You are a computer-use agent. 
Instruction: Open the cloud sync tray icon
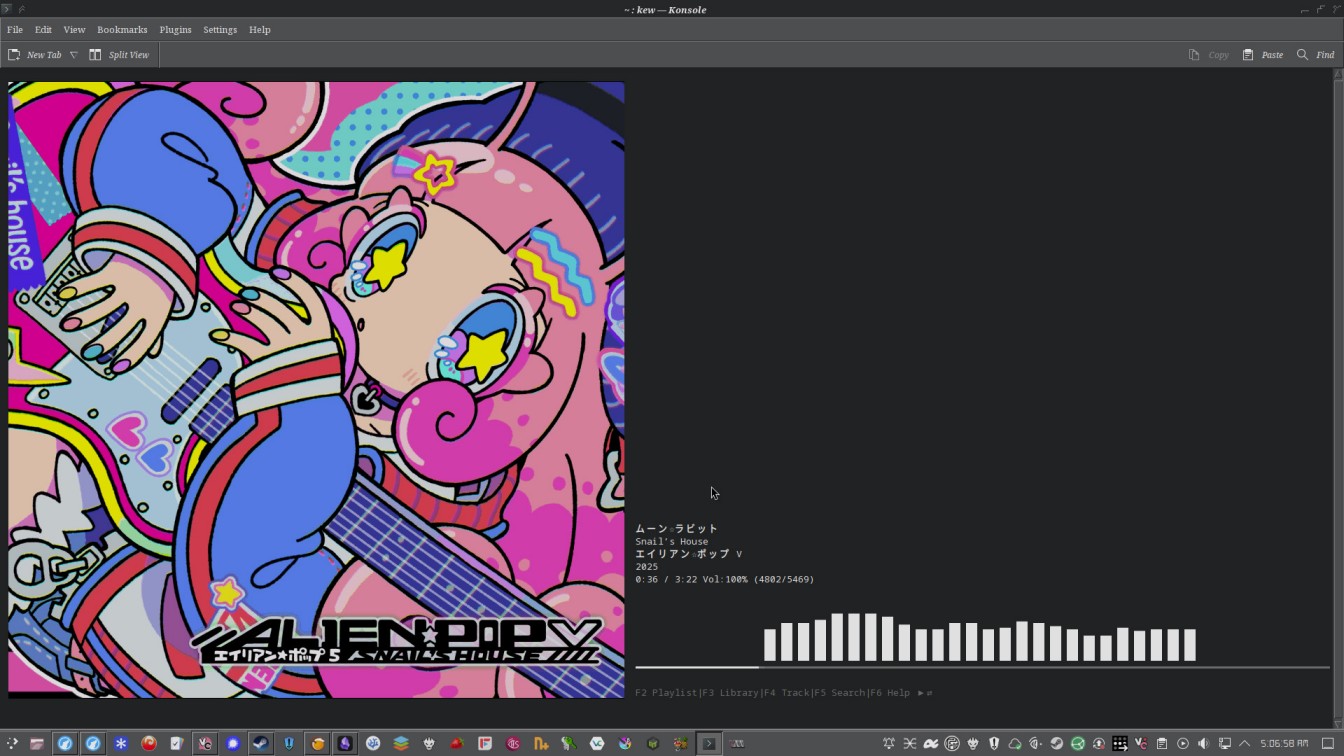click(1015, 744)
